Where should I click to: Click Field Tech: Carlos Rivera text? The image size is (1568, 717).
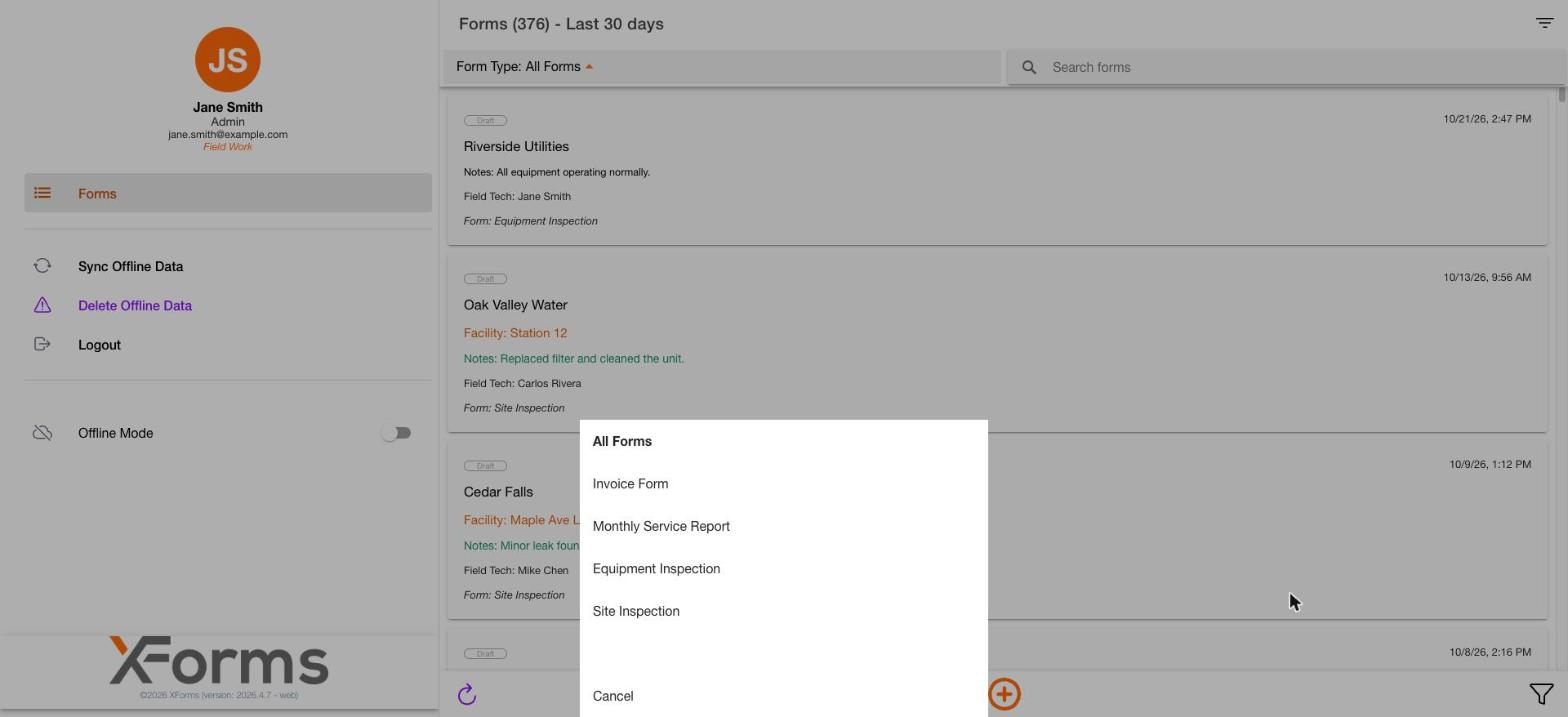(x=522, y=383)
